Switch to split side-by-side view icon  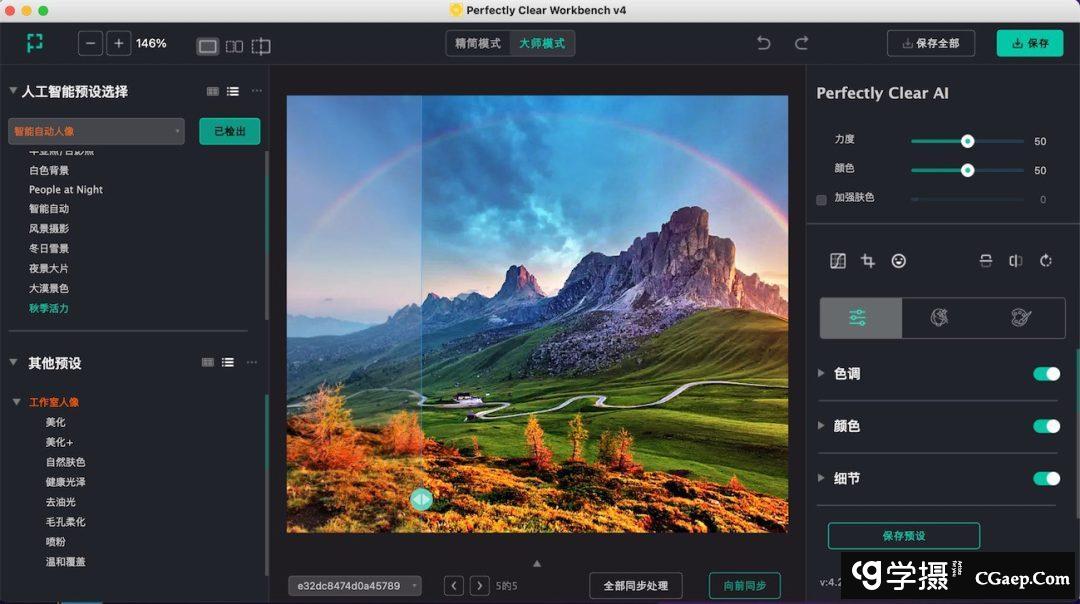[234, 46]
